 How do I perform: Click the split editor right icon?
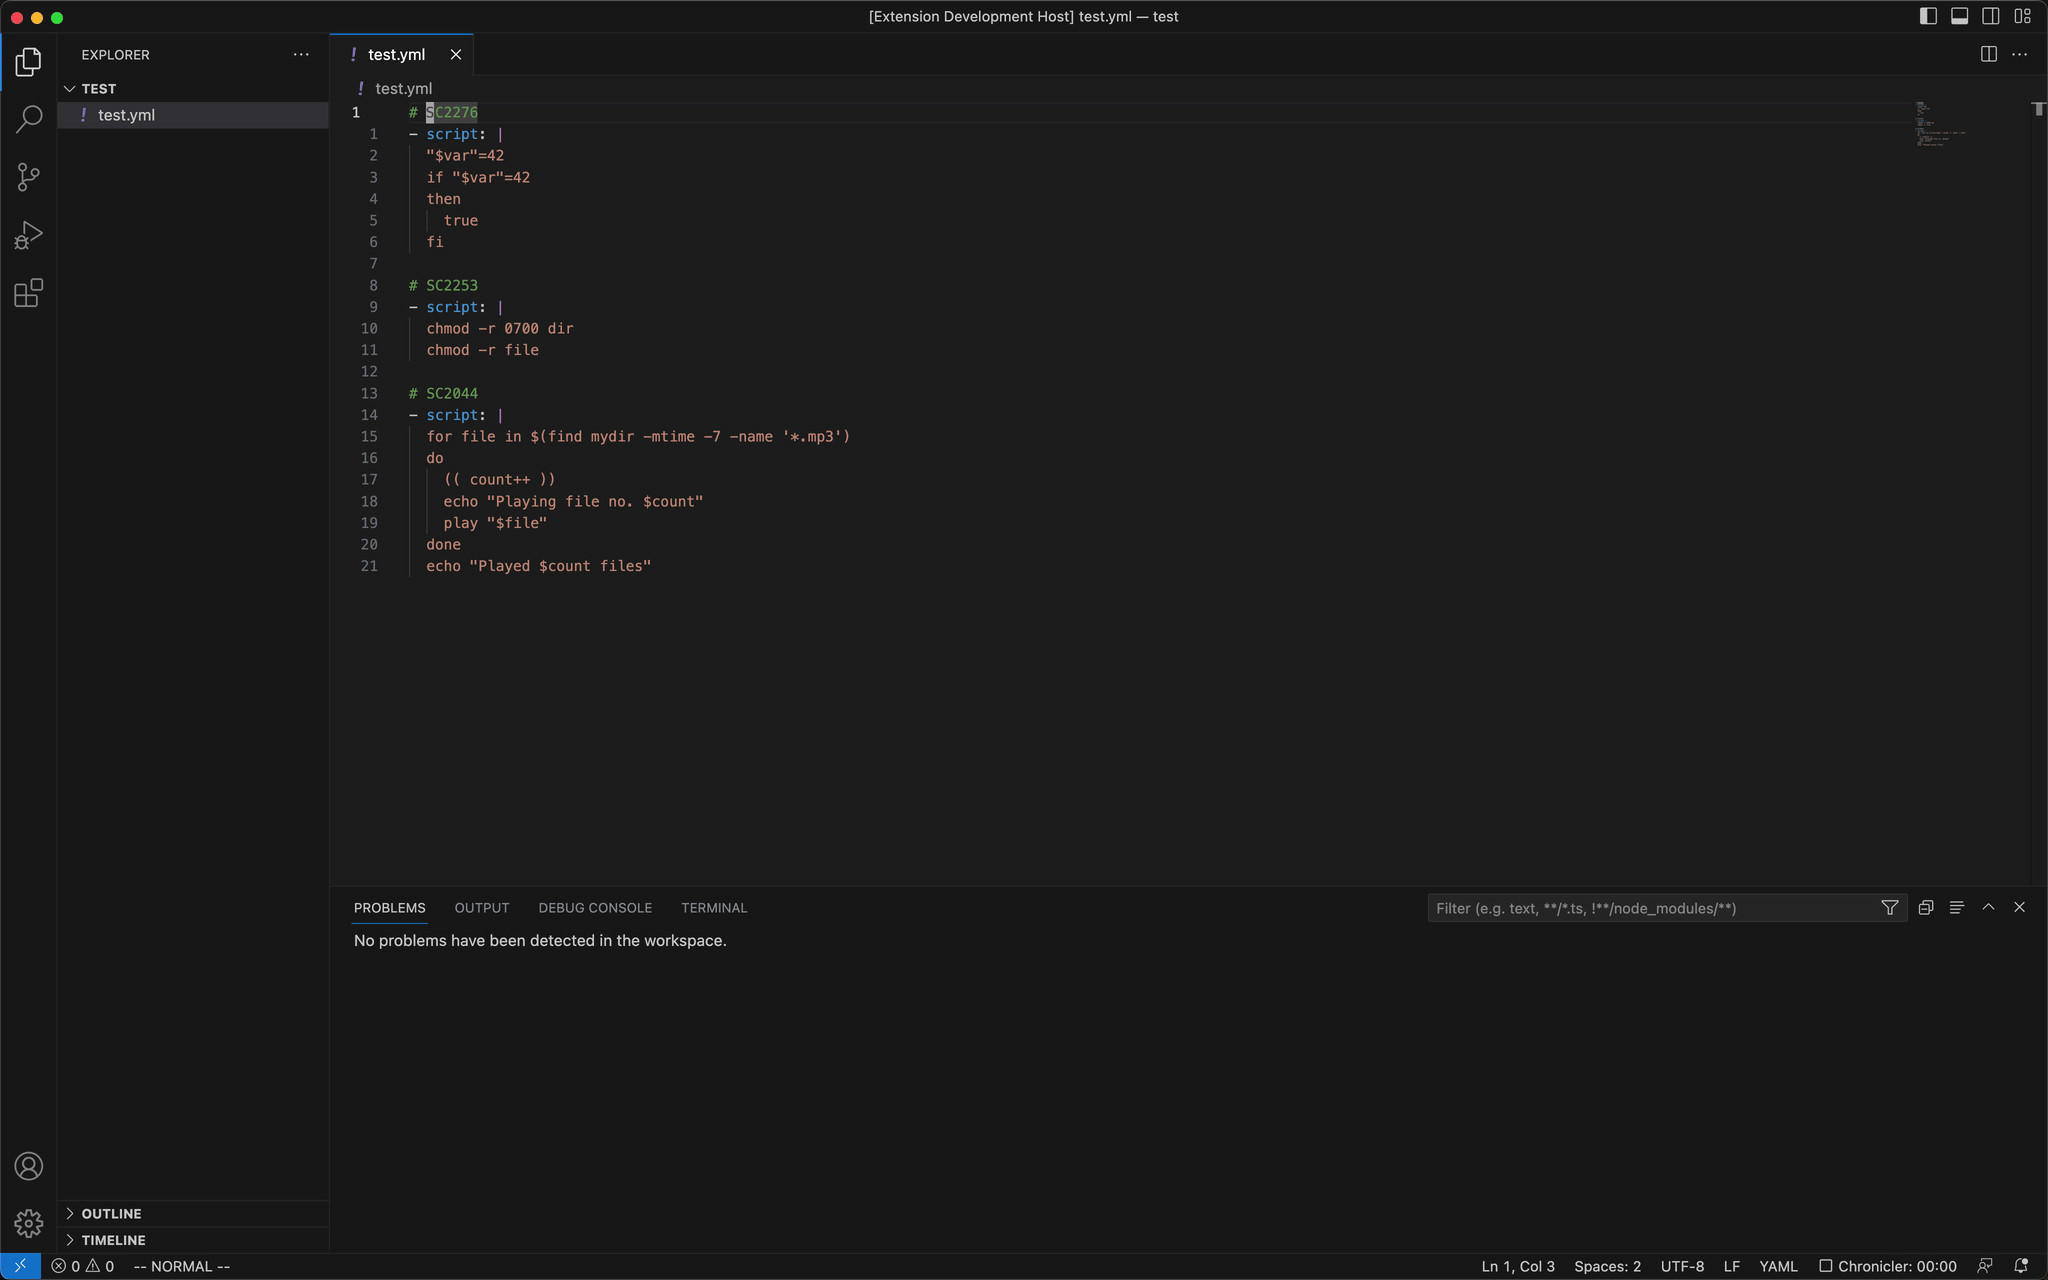(1988, 54)
